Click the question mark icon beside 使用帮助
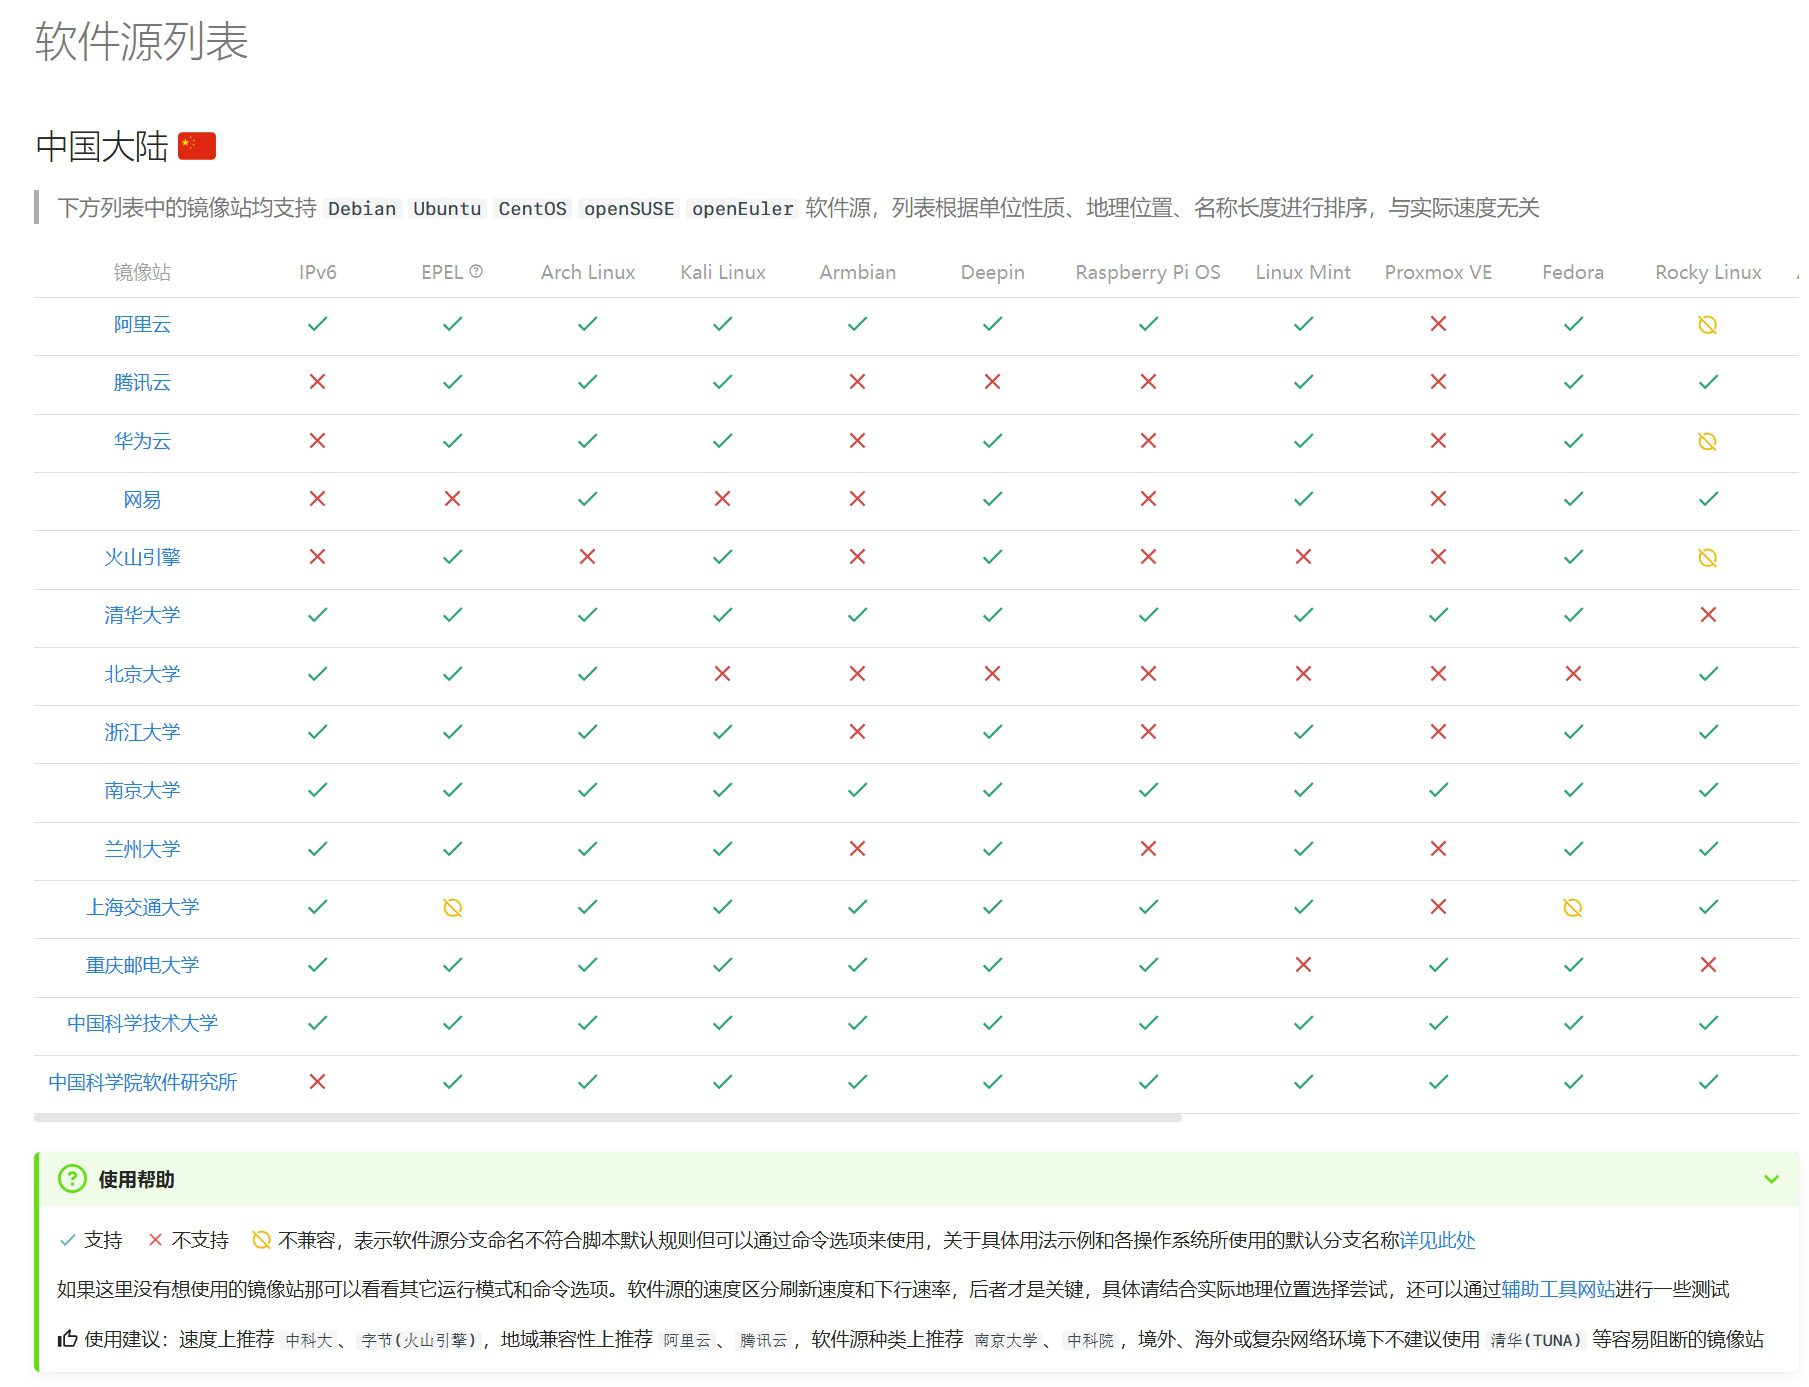This screenshot has height=1387, width=1809. tap(72, 1179)
